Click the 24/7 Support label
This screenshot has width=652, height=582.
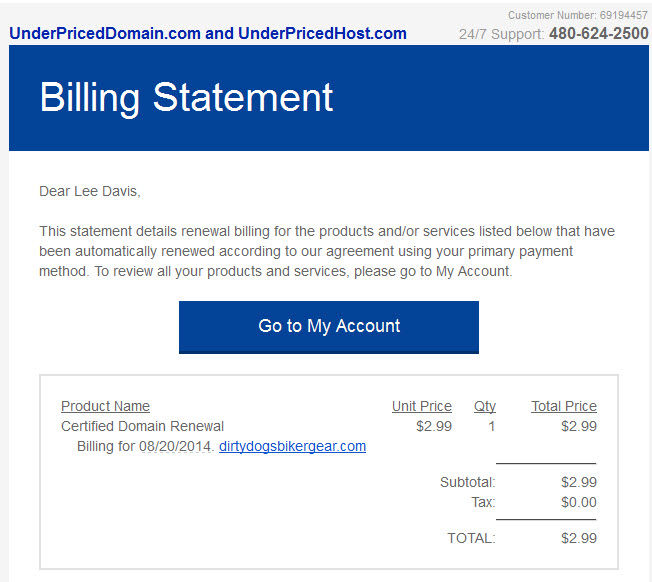point(501,34)
